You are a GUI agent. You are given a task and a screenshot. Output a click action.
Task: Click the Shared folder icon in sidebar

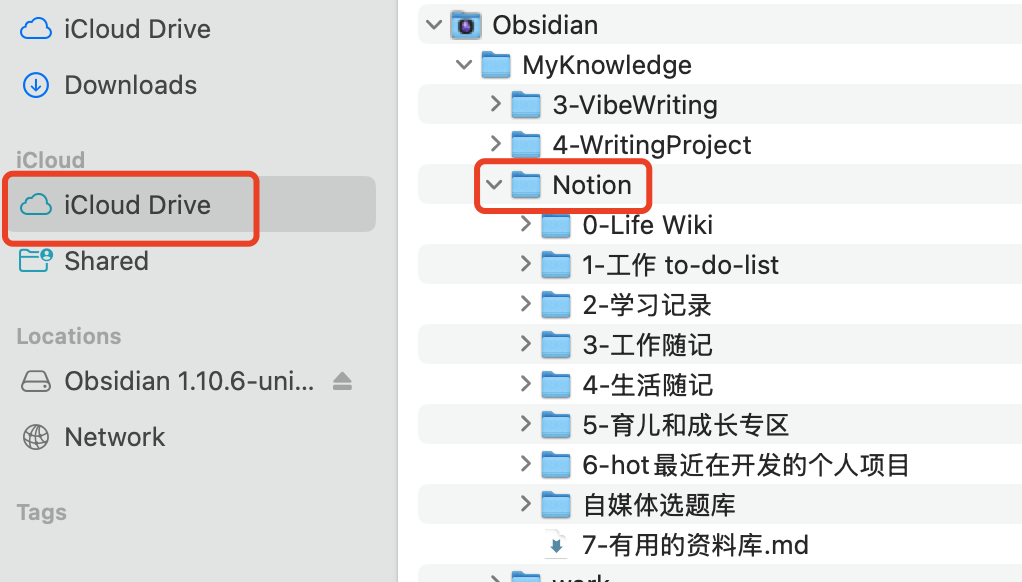pyautogui.click(x=36, y=261)
